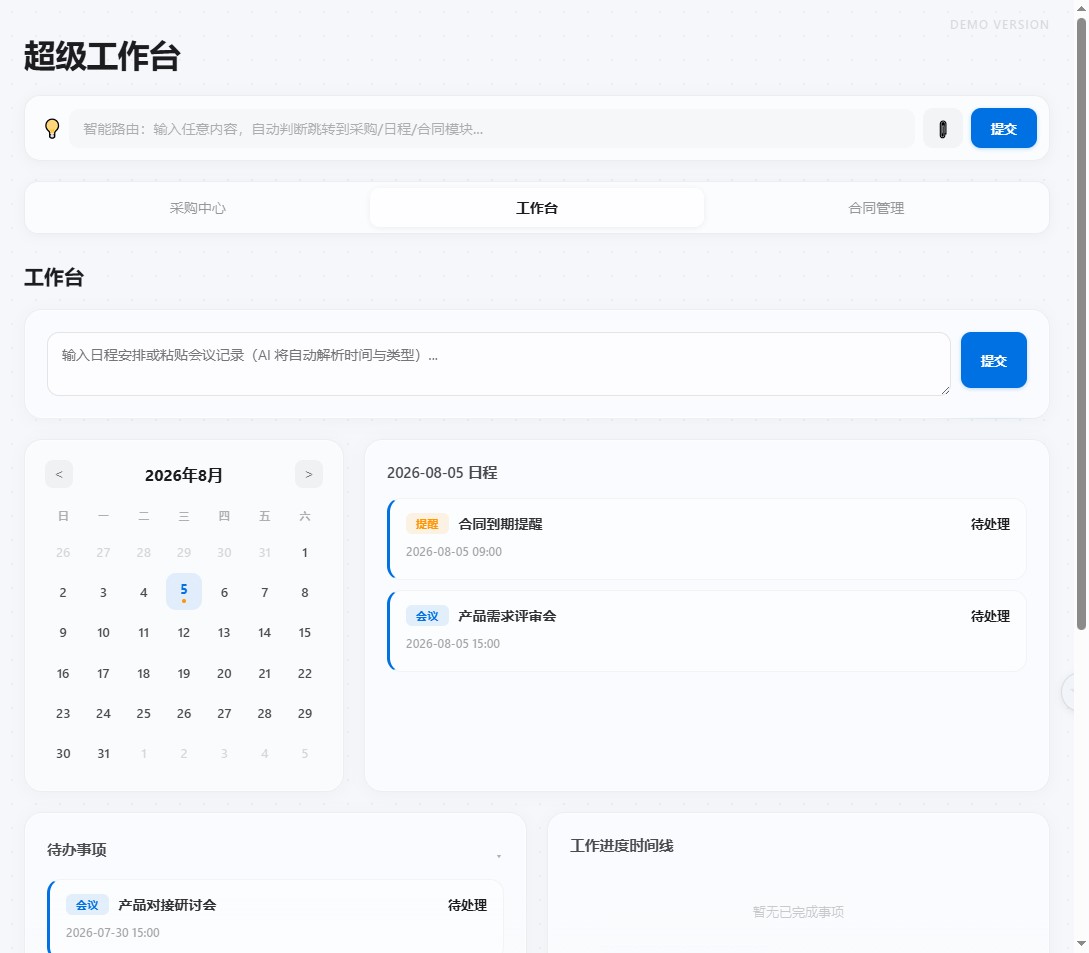Image resolution: width=1089 pixels, height=953 pixels.
Task: Select date 15 on the calendar
Action: [x=305, y=633]
